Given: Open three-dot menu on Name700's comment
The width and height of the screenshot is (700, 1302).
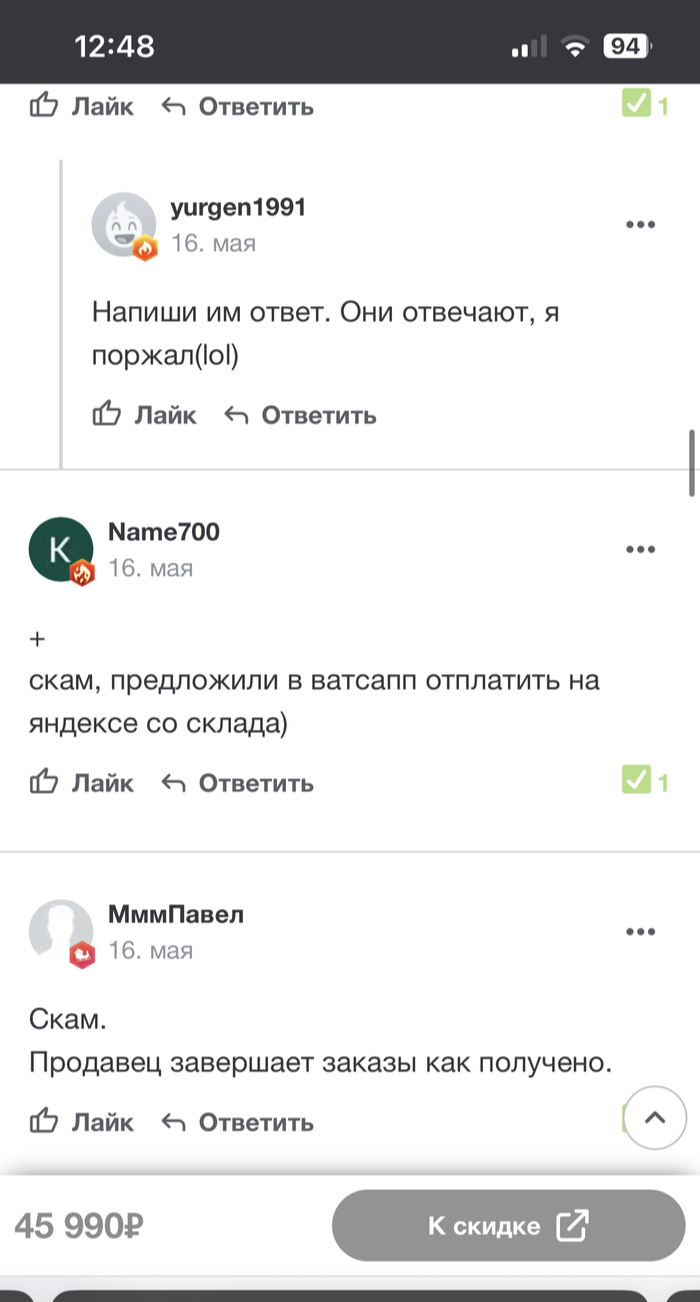Looking at the screenshot, I should (x=640, y=549).
